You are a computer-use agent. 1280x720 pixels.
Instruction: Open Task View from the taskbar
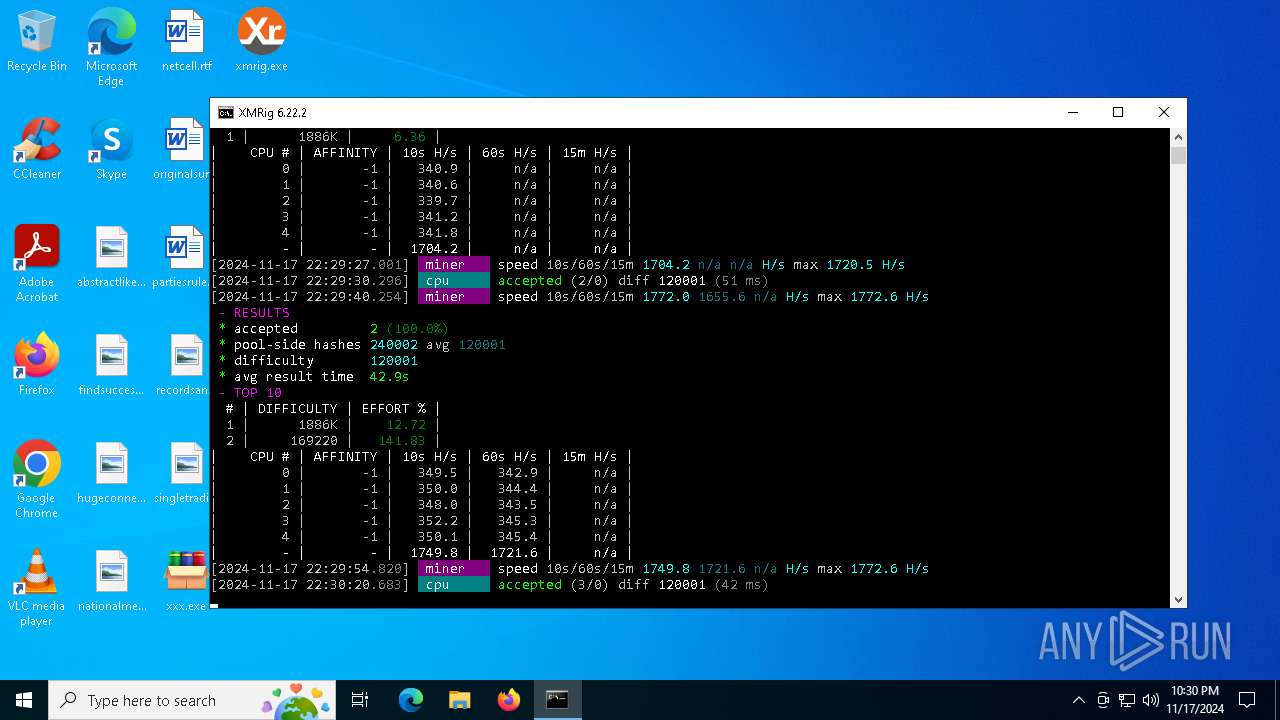tap(360, 700)
